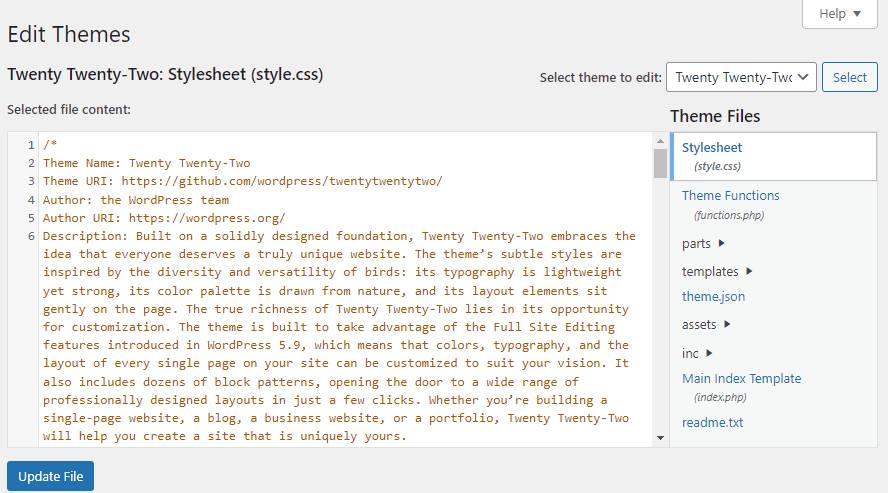Image resolution: width=888 pixels, height=493 pixels.
Task: Click the code editor scrollbar up arrow
Action: point(660,141)
